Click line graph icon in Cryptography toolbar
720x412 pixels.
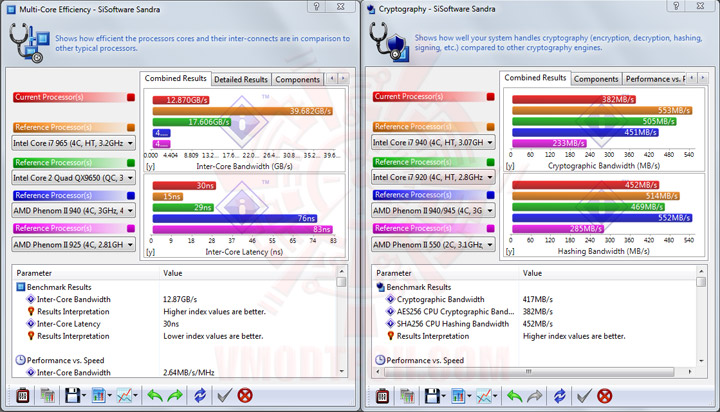pyautogui.click(x=484, y=396)
